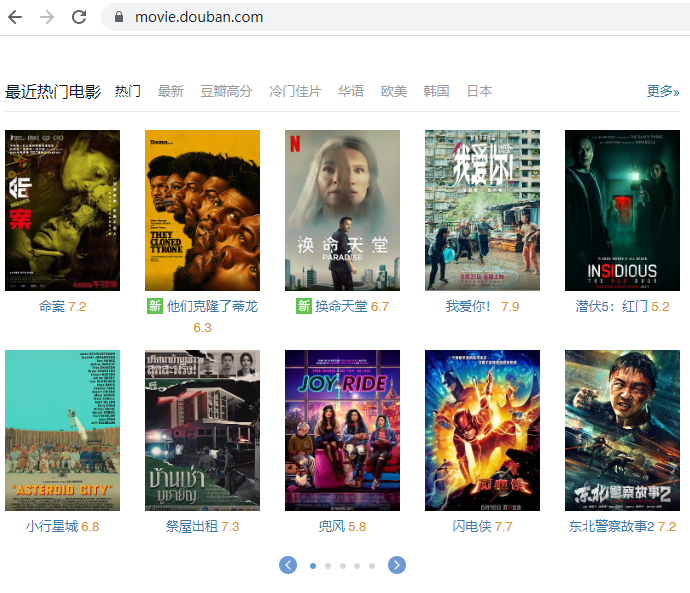This screenshot has width=690, height=593.
Task: Open the Asteroid City poster
Action: [x=62, y=430]
